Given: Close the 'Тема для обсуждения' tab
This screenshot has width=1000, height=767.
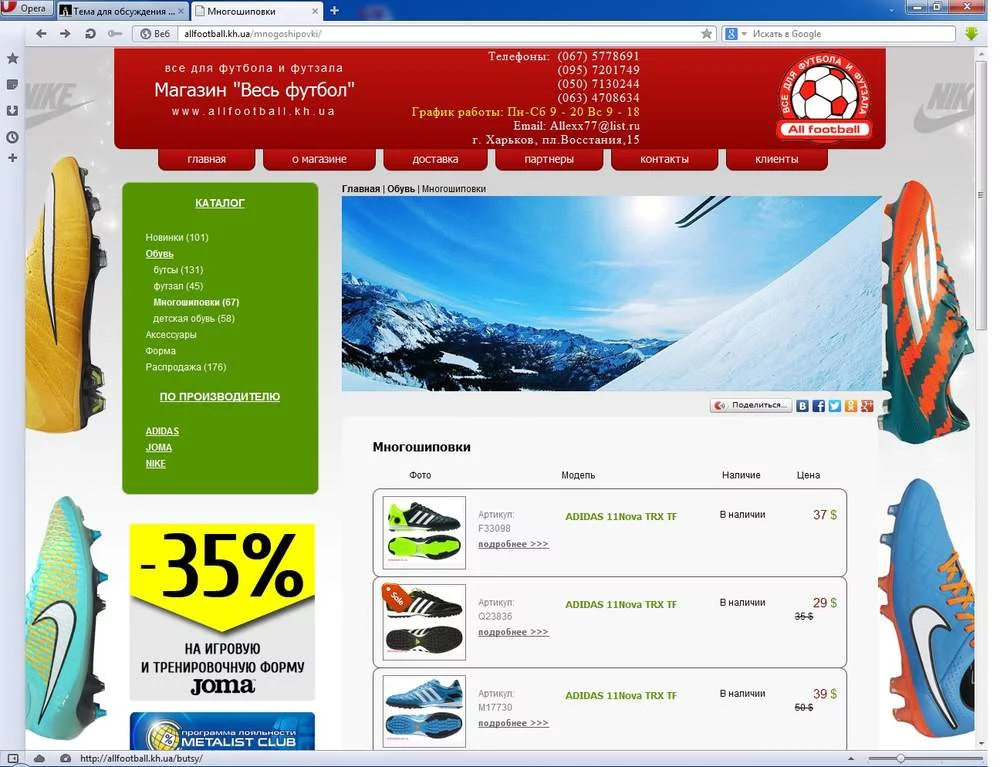Looking at the screenshot, I should click(181, 11).
